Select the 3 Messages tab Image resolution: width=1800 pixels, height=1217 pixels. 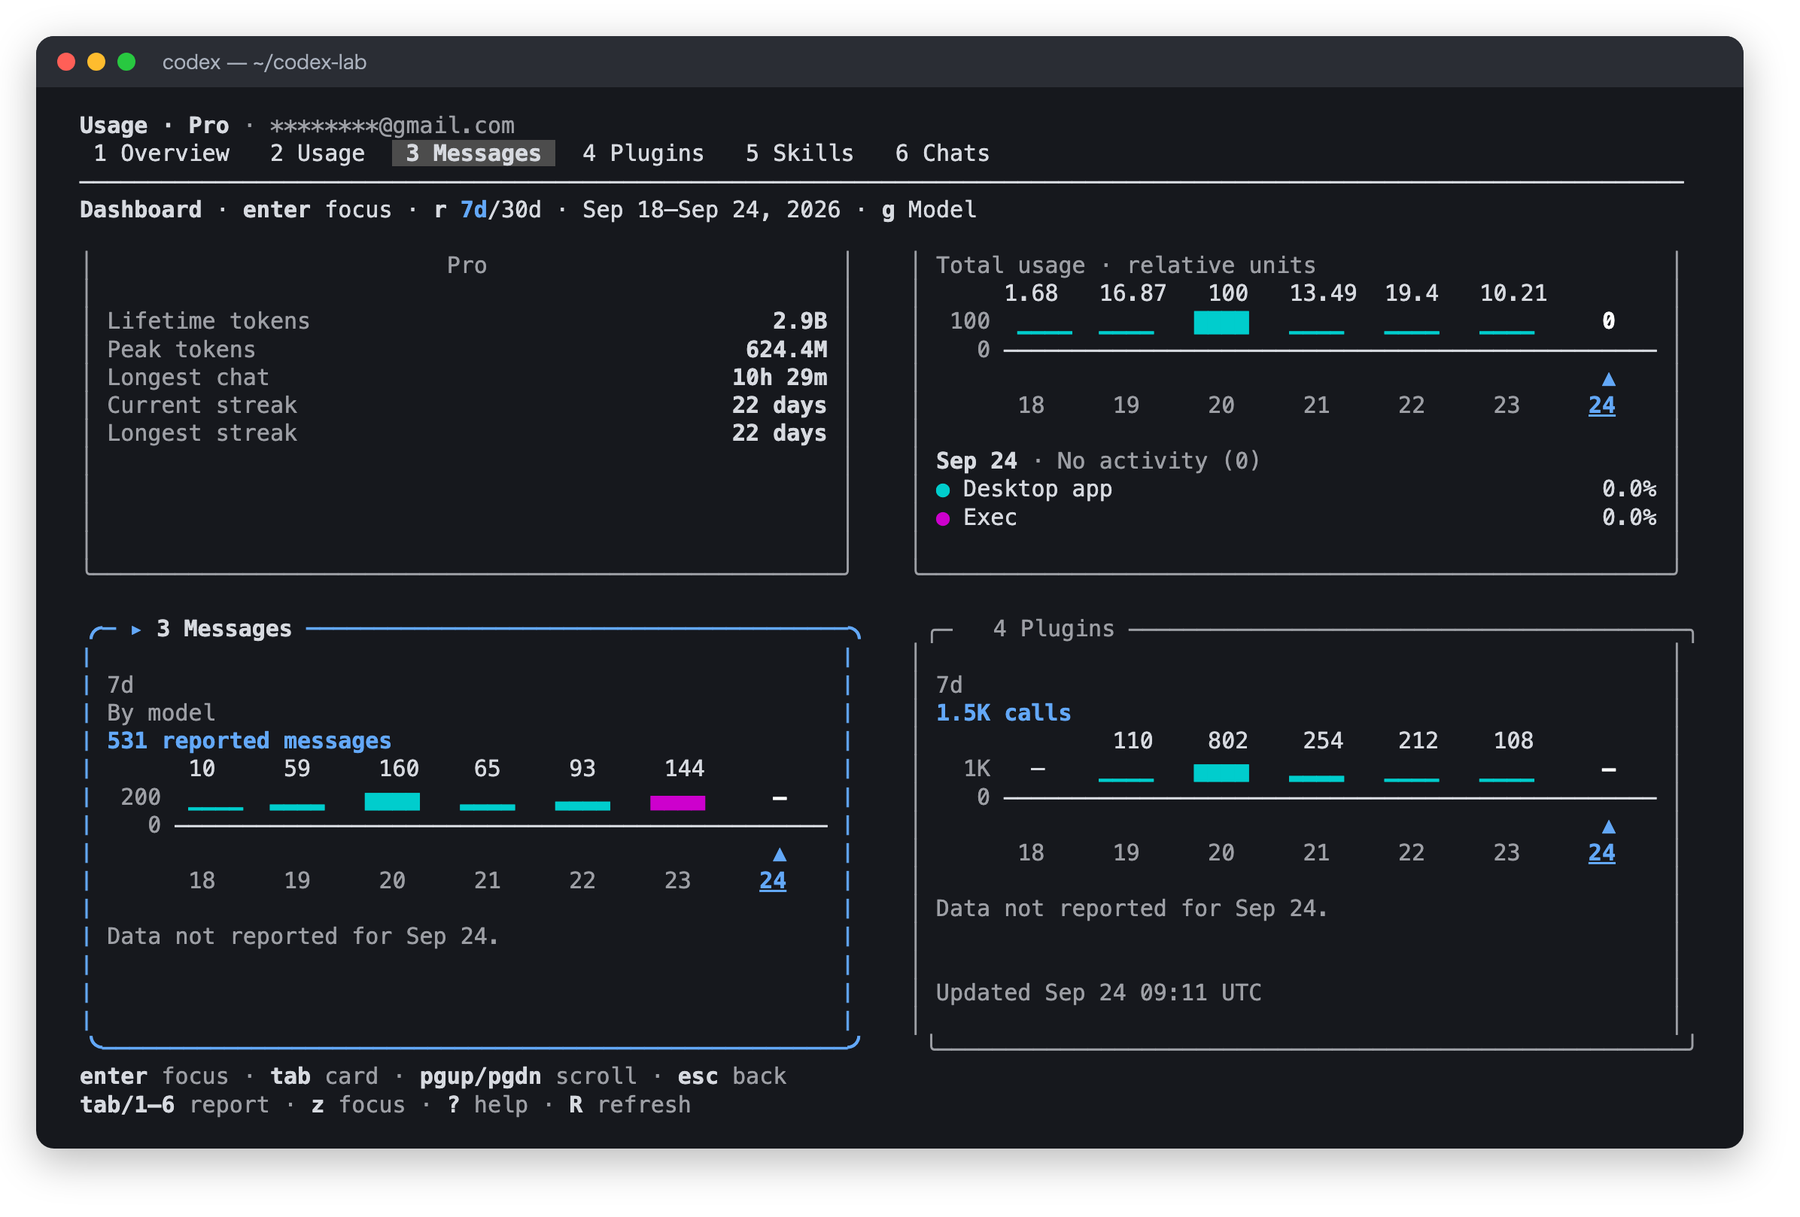point(473,153)
